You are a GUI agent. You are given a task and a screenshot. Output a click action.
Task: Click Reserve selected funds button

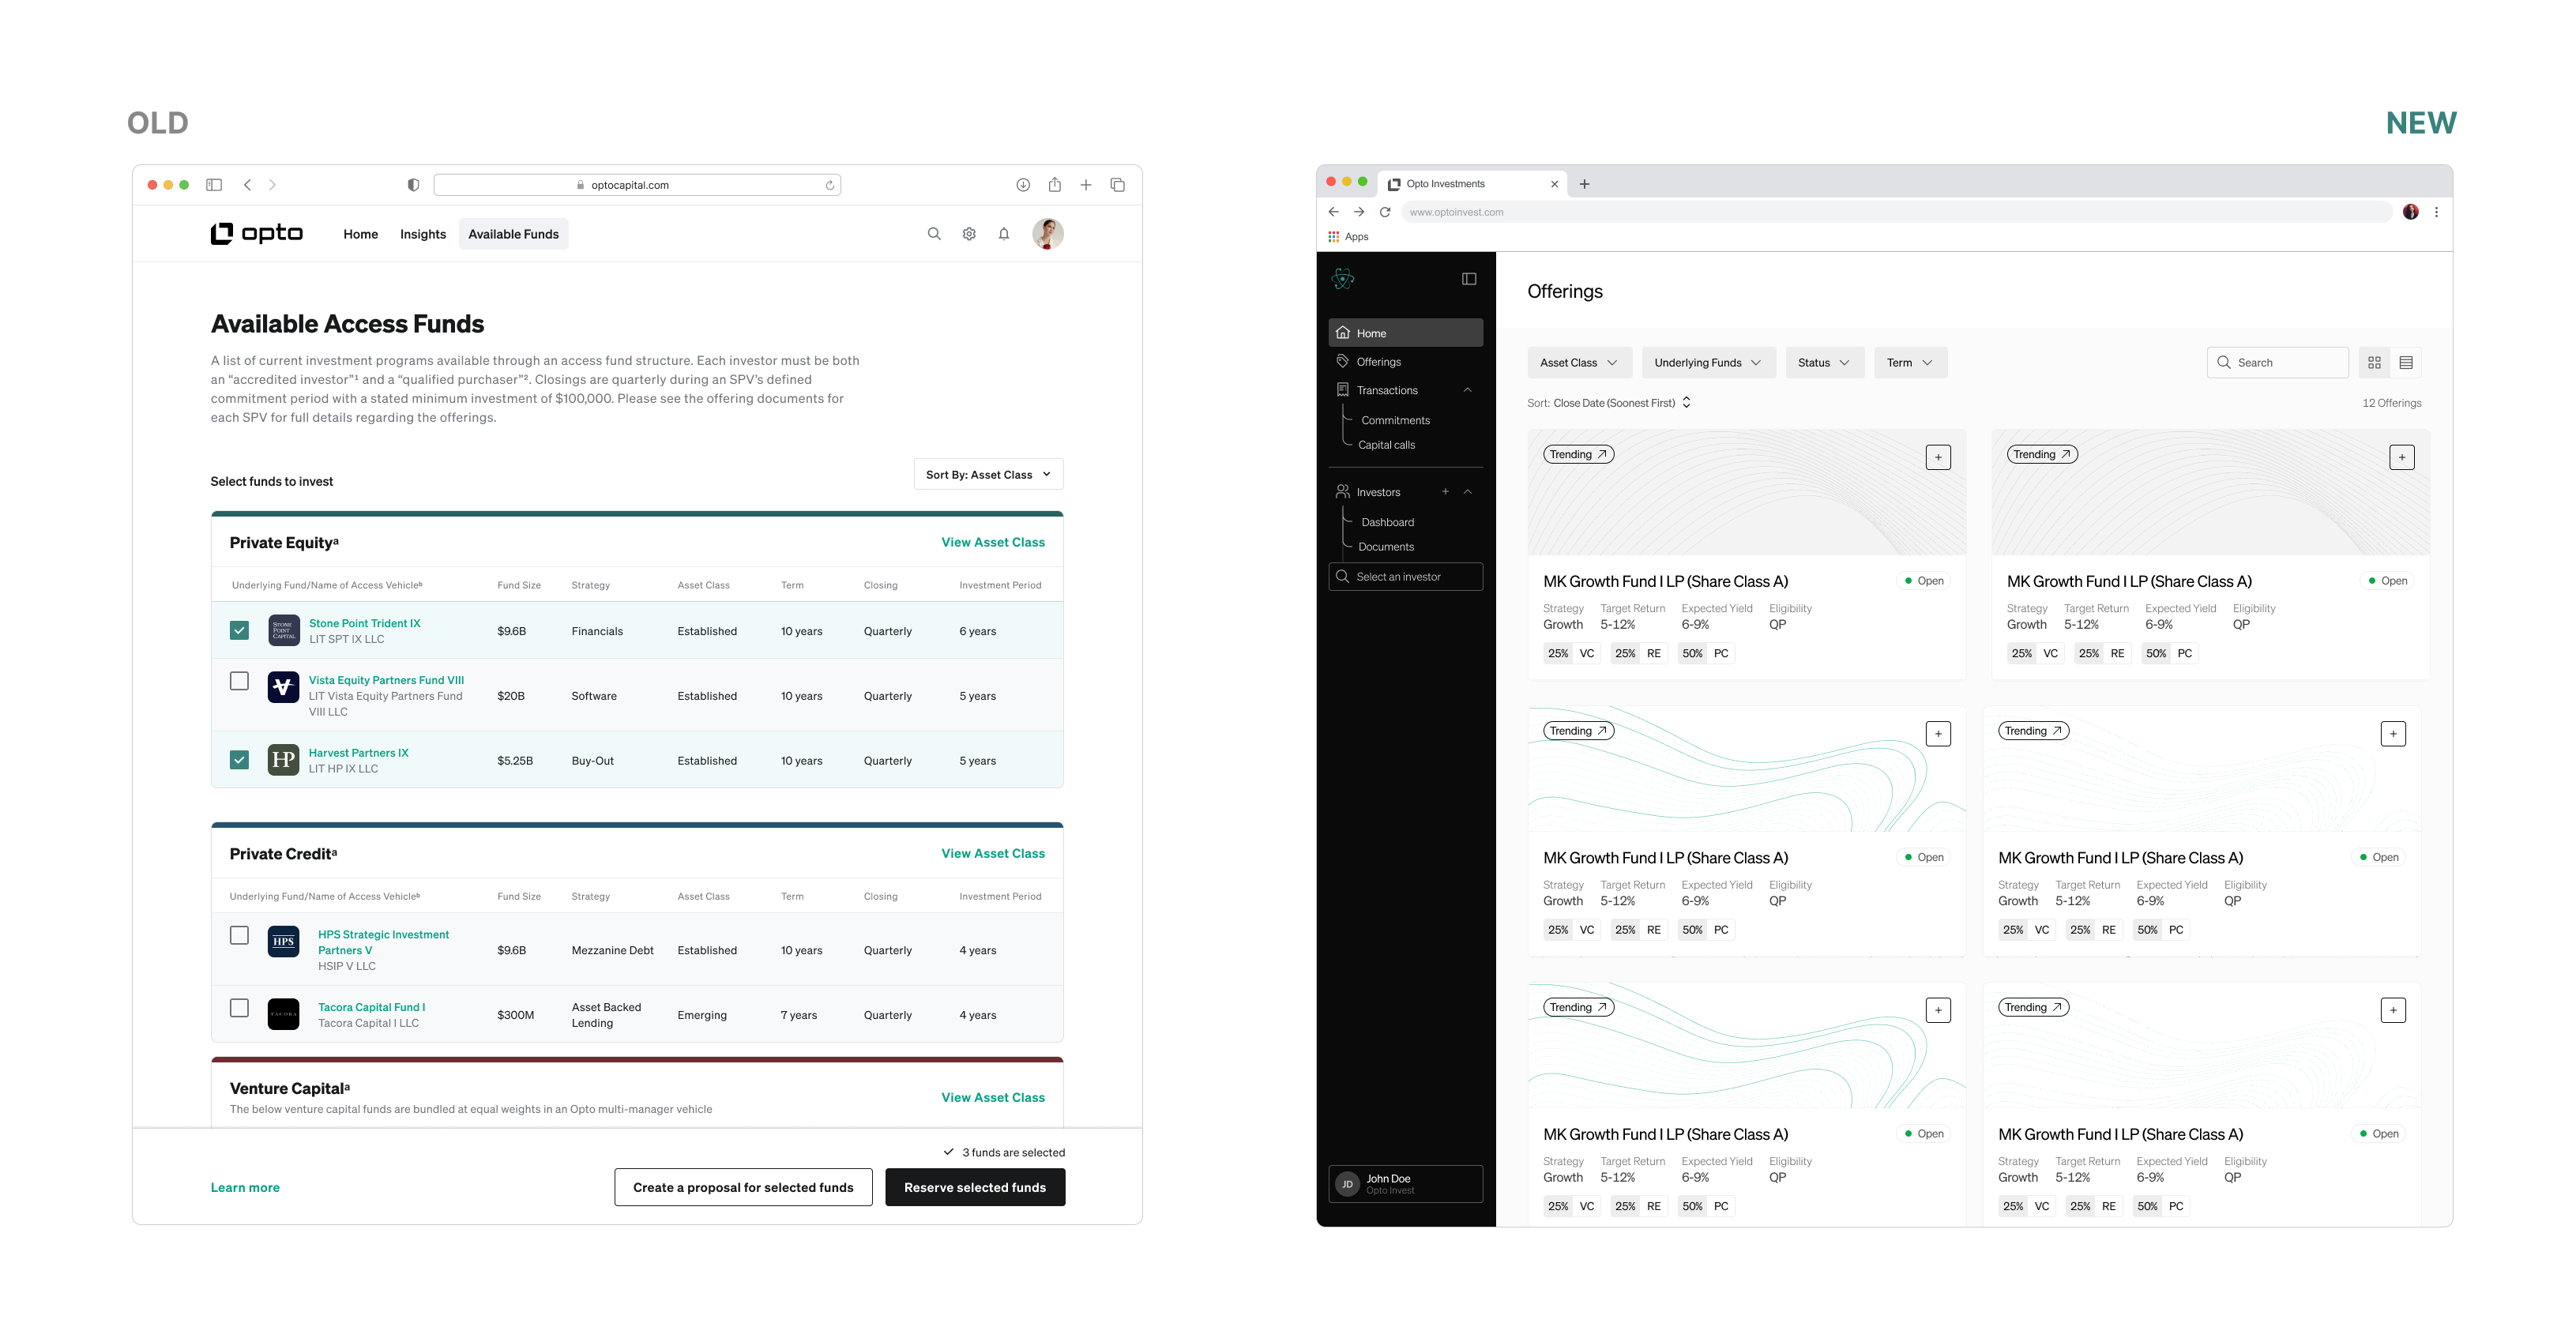975,1187
